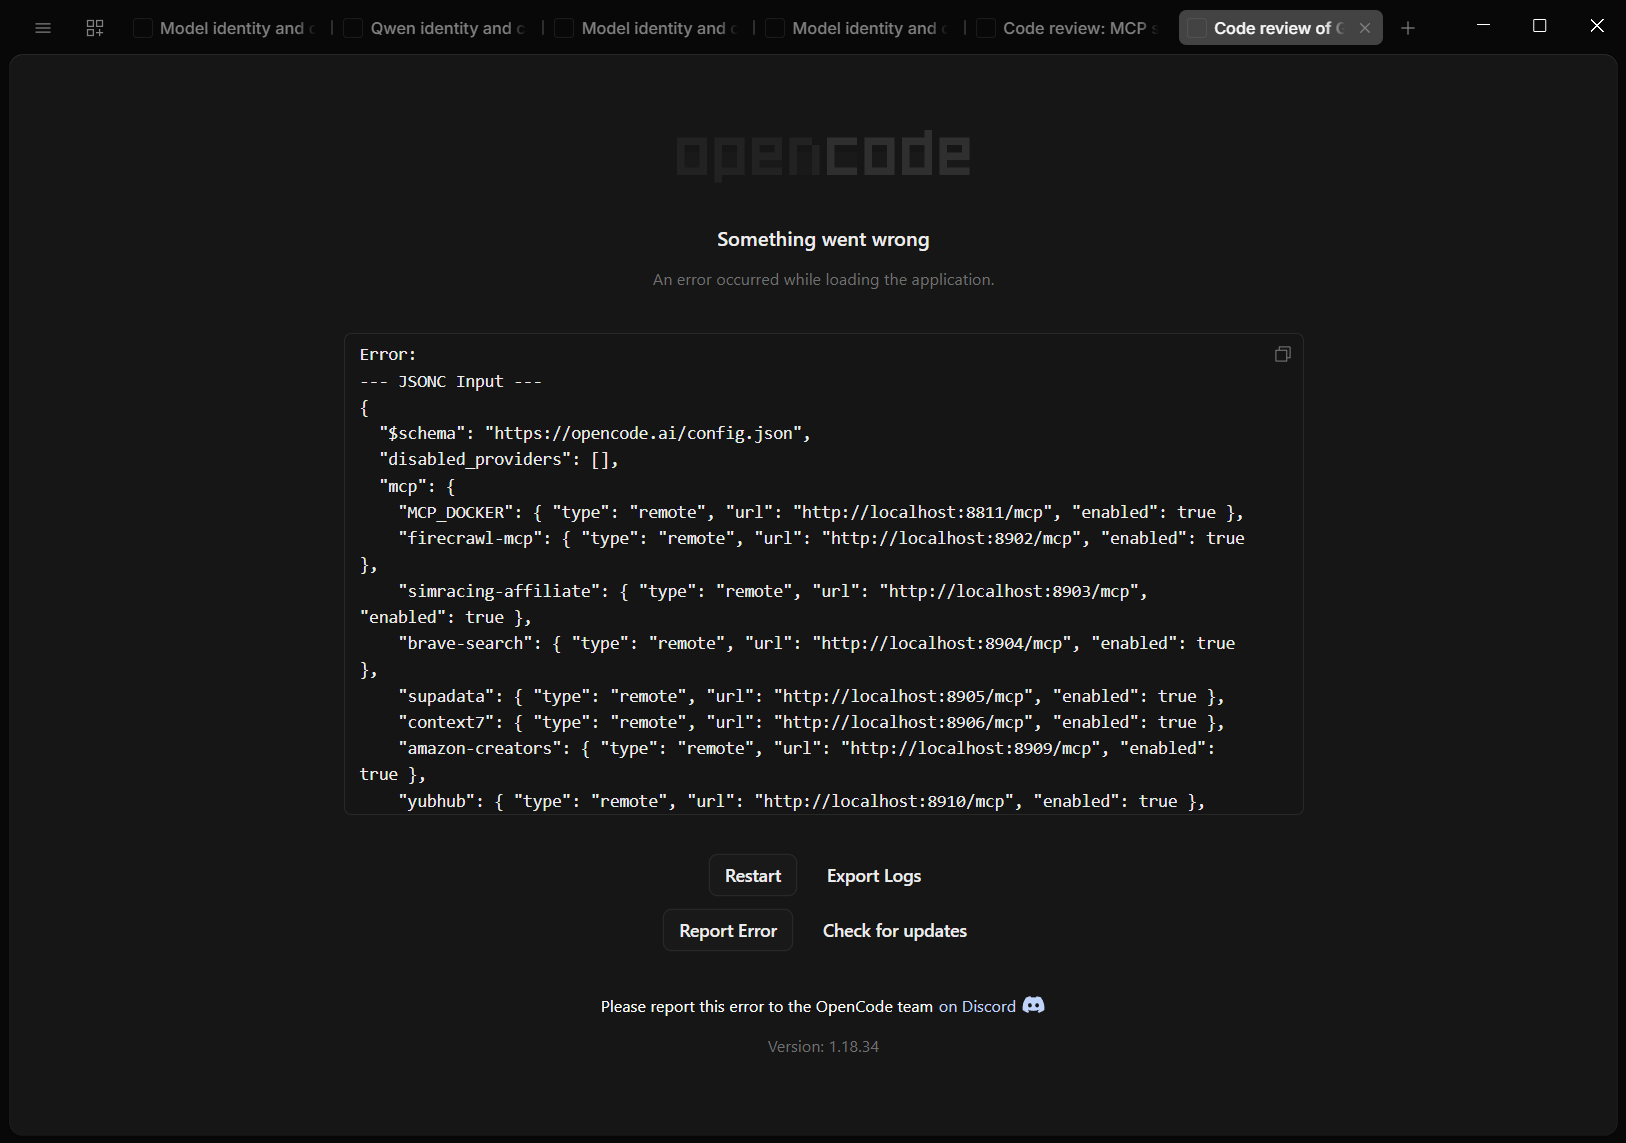Click the '"$schema"' config line
The image size is (1626, 1143).
[x=595, y=433]
